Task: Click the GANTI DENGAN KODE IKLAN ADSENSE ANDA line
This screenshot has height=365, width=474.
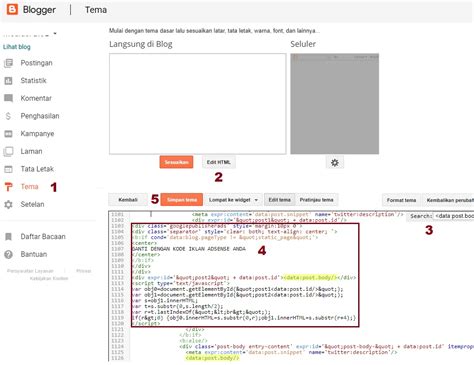Action: point(189,249)
